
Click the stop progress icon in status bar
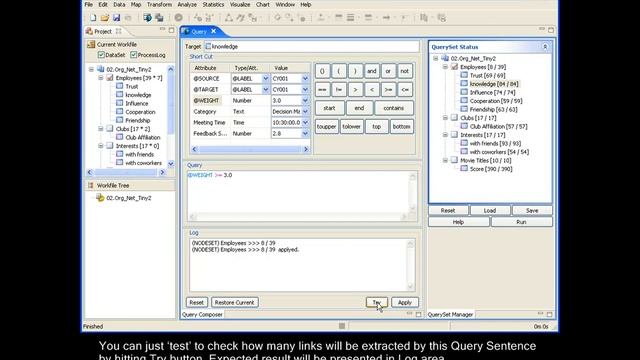(x=342, y=326)
